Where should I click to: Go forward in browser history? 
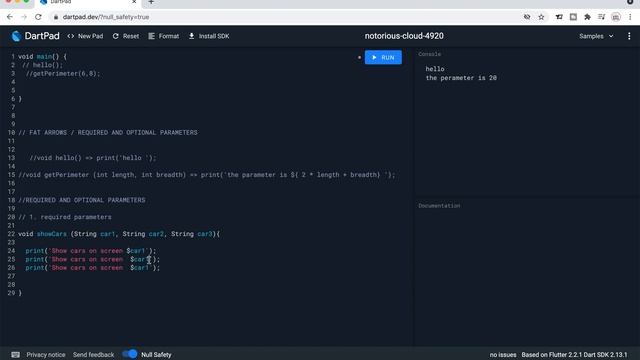[x=24, y=17]
